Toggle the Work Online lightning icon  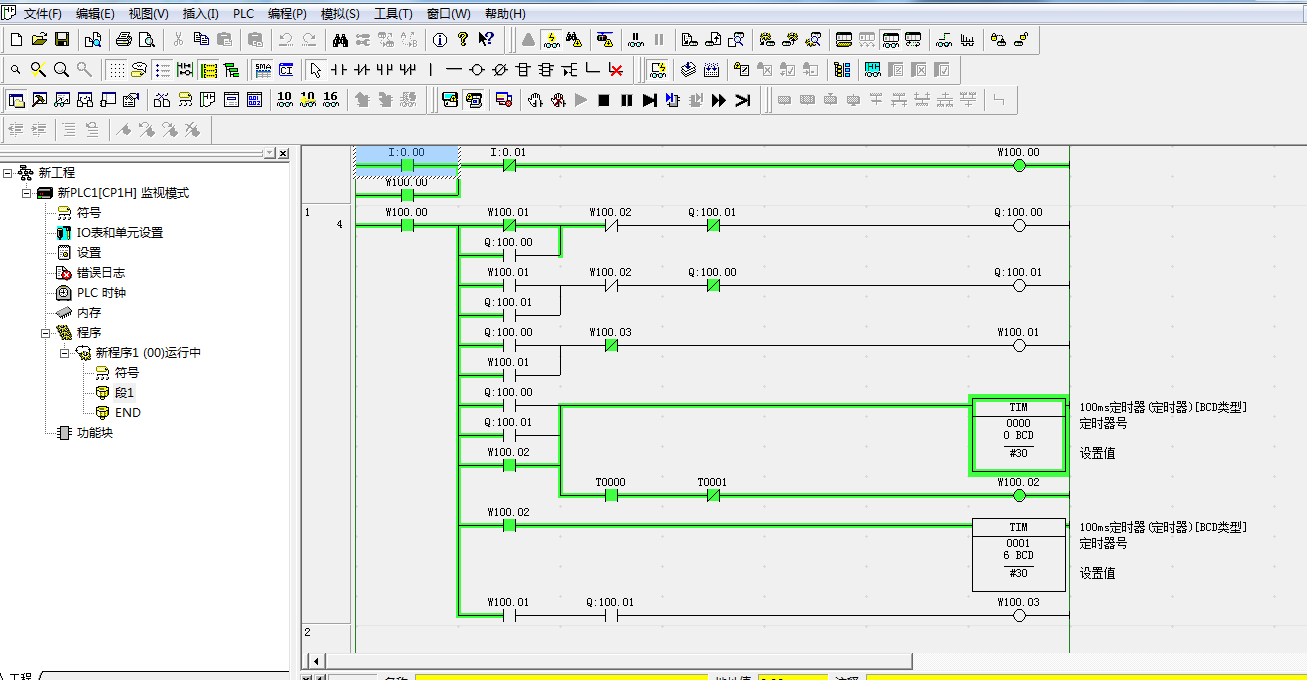[x=551, y=40]
